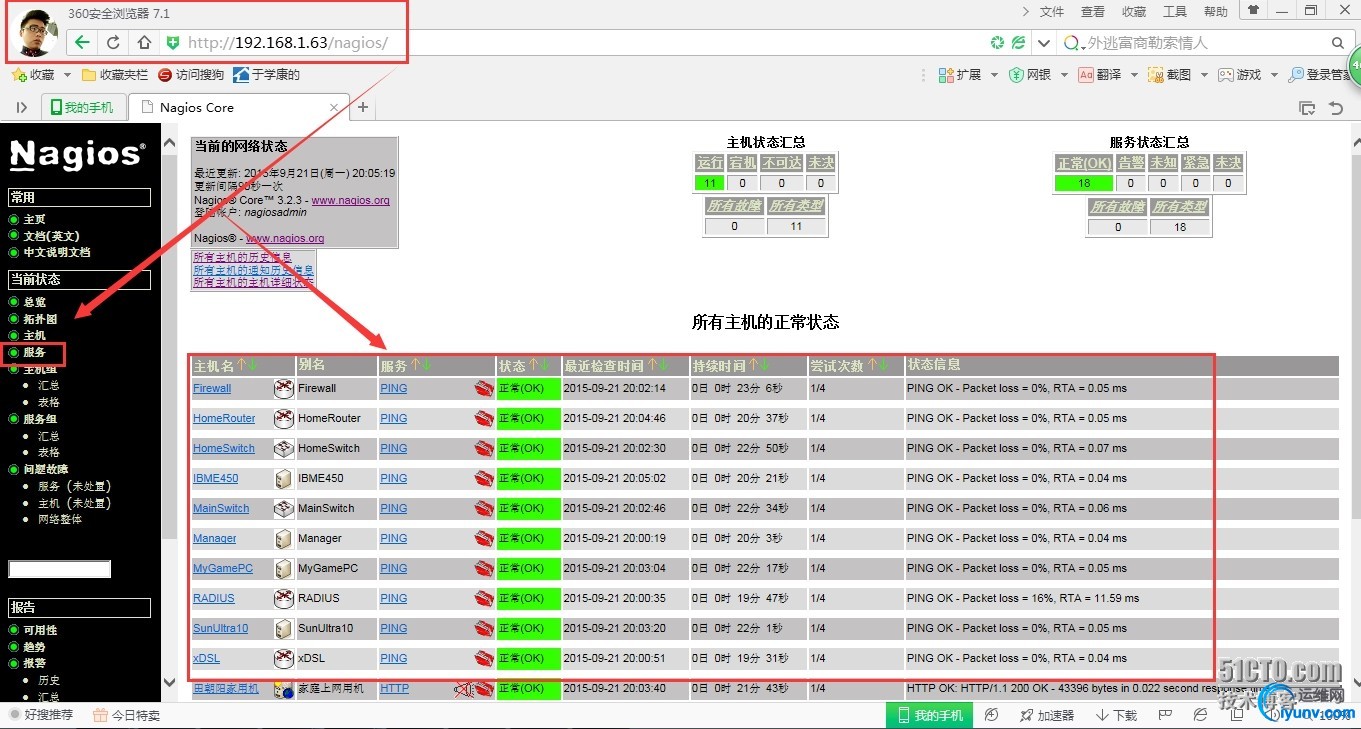1361x729 pixels.
Task: Open the 查看 menu
Action: [x=1093, y=12]
